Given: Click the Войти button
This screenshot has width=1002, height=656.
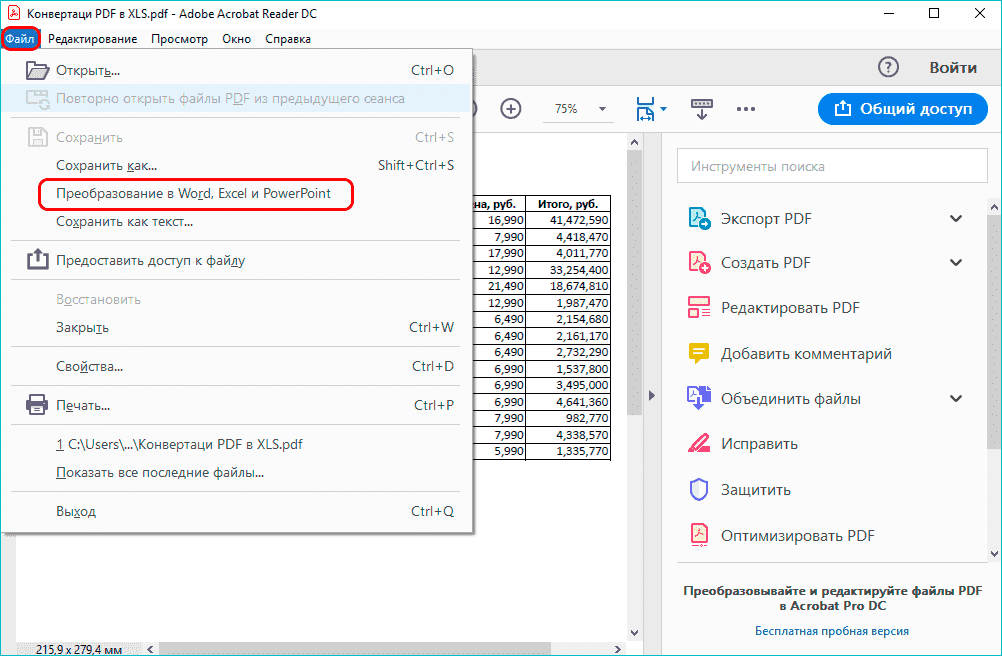Looking at the screenshot, I should click(x=952, y=67).
